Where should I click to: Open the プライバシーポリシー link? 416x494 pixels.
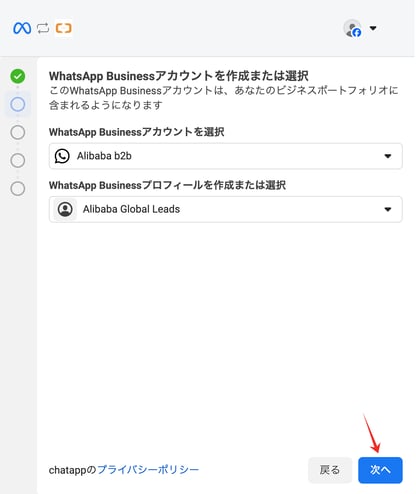point(148,470)
